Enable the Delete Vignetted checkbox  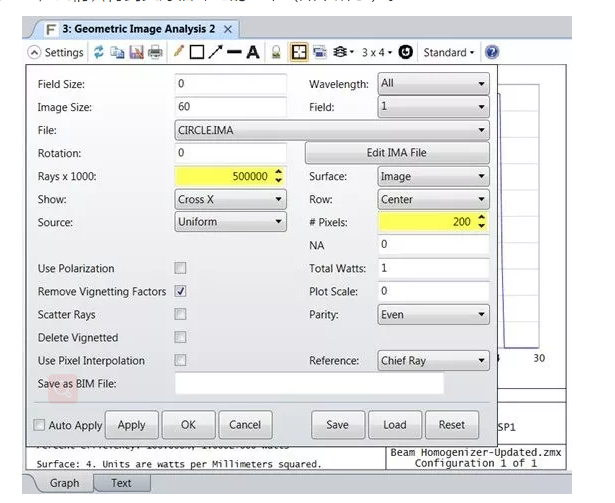pyautogui.click(x=180, y=337)
